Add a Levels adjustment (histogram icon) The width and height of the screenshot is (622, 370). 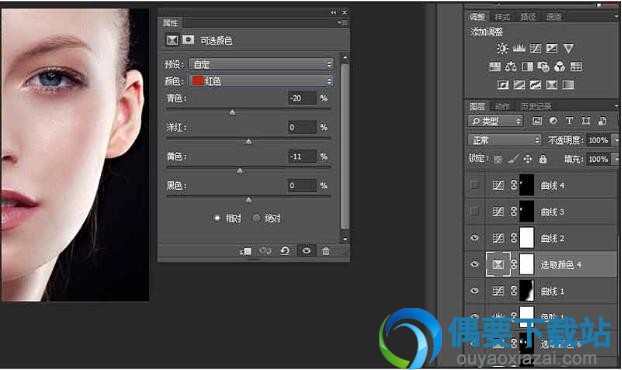click(x=519, y=48)
